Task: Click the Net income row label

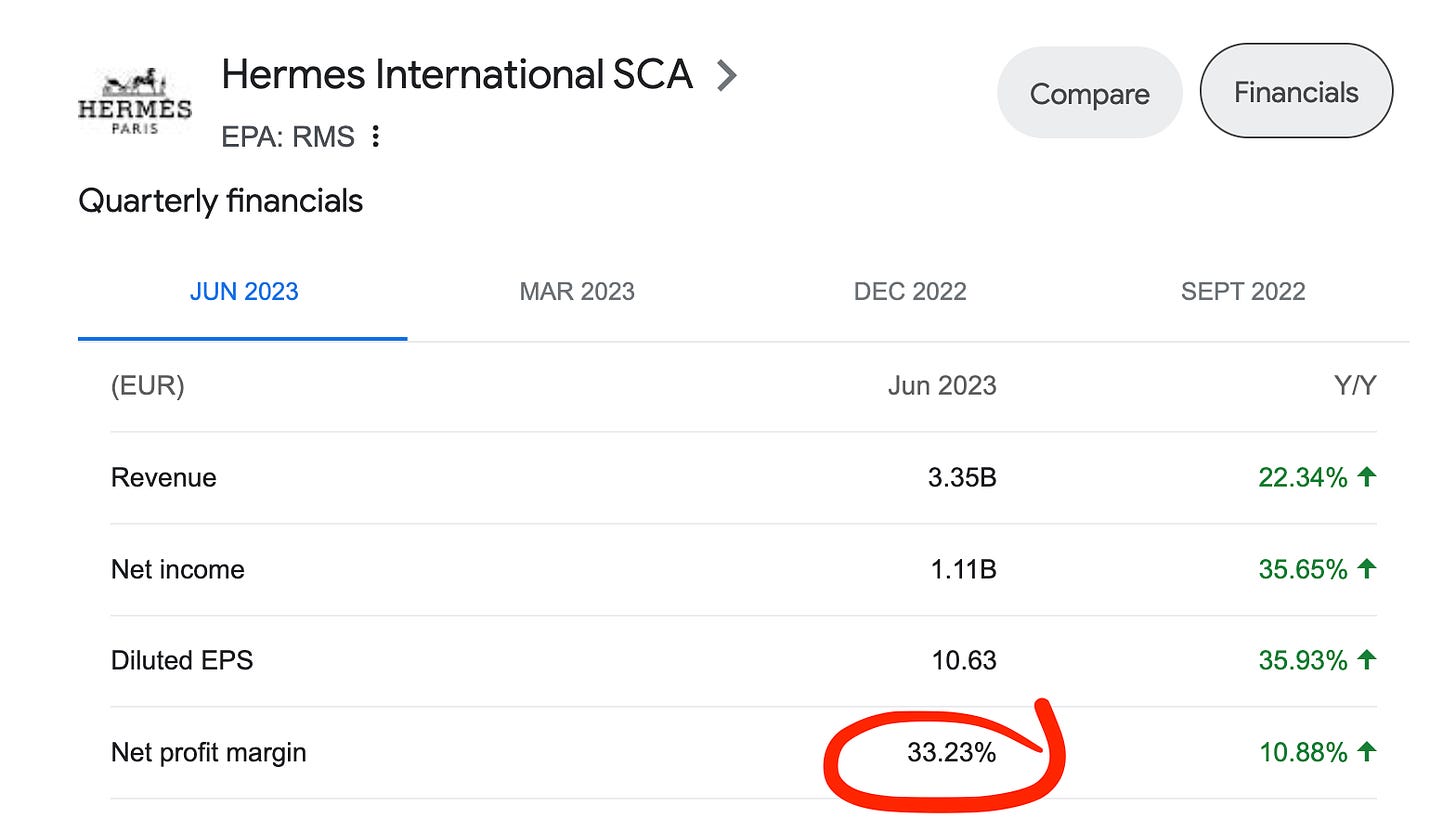Action: click(x=177, y=570)
